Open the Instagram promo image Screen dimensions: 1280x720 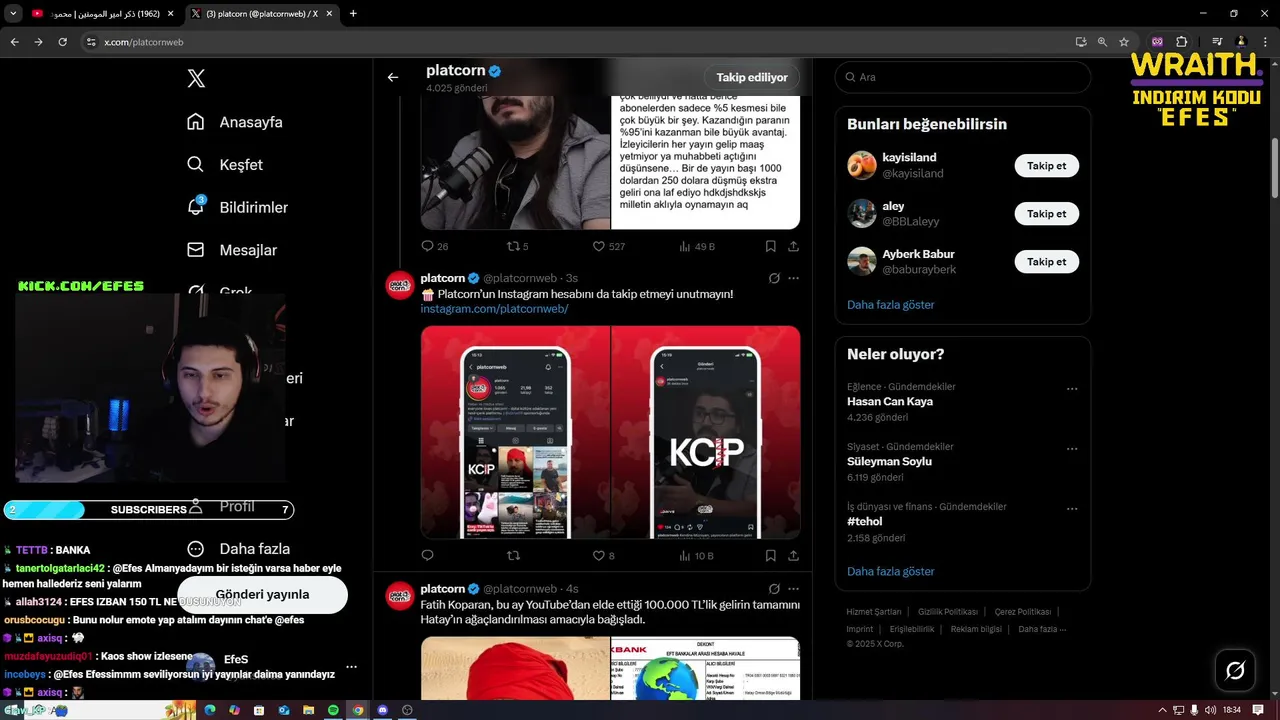tap(610, 432)
